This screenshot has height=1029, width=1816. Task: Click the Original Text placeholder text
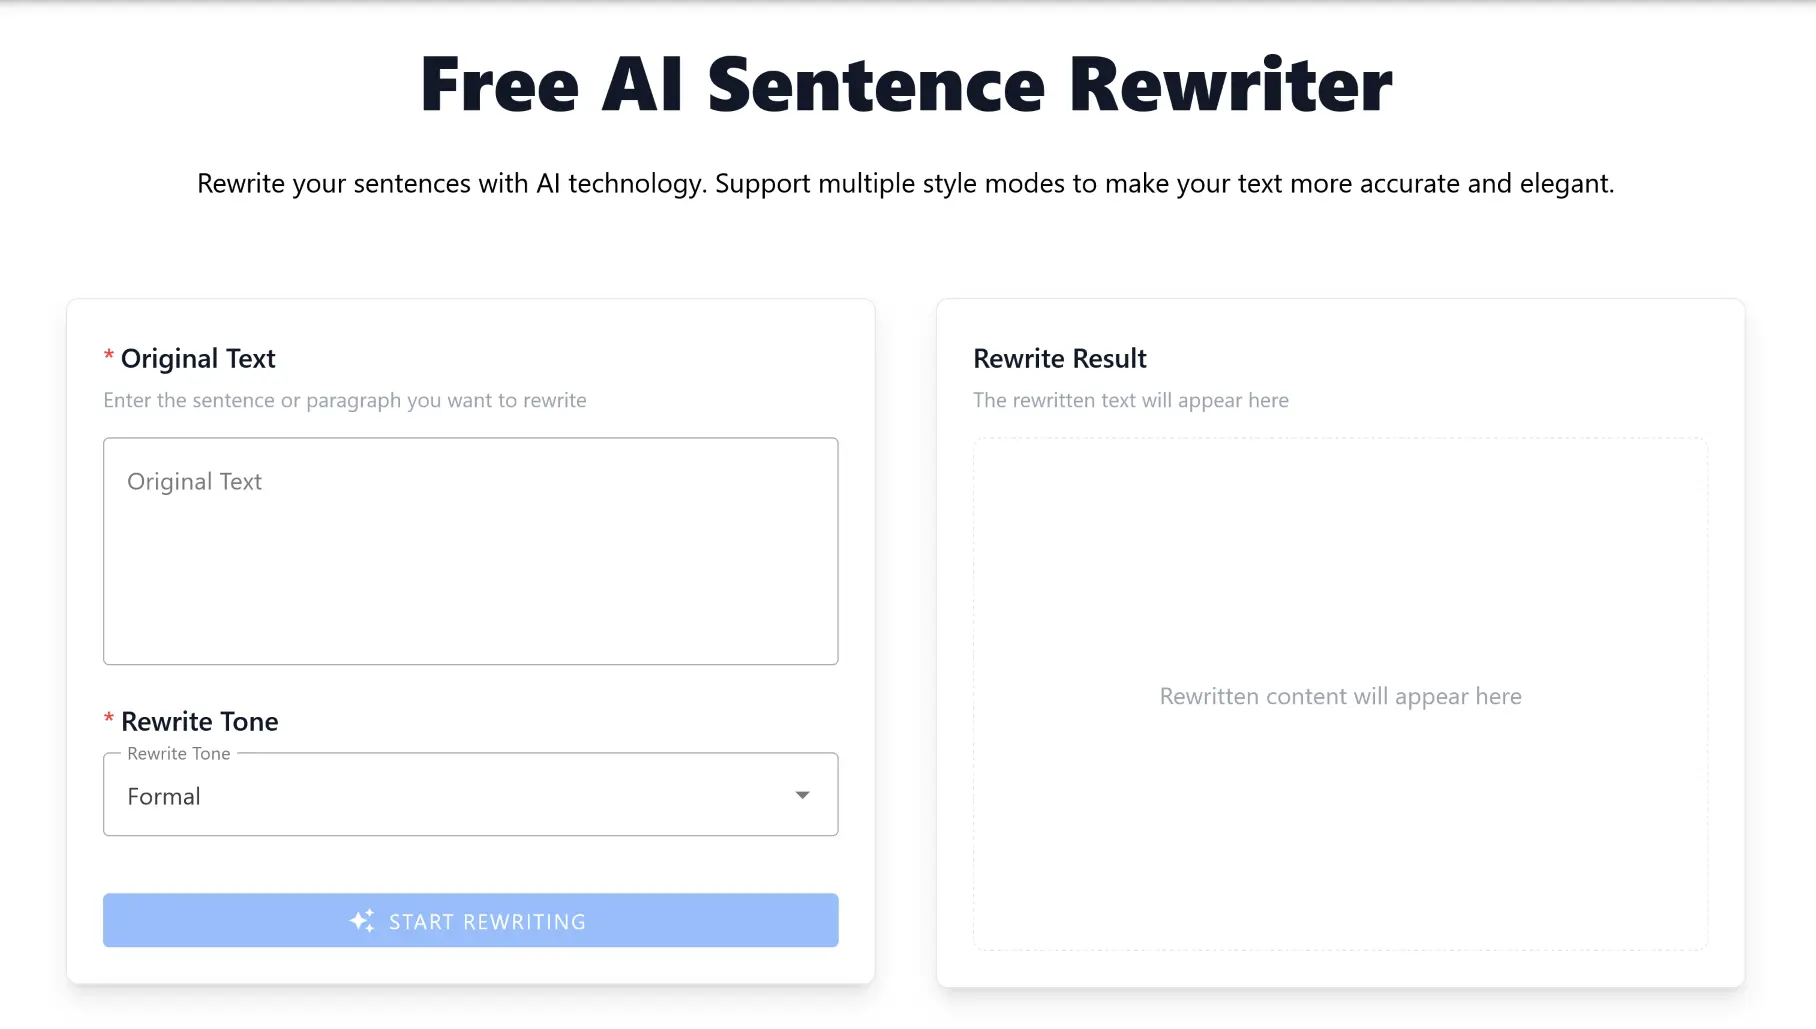click(x=194, y=481)
